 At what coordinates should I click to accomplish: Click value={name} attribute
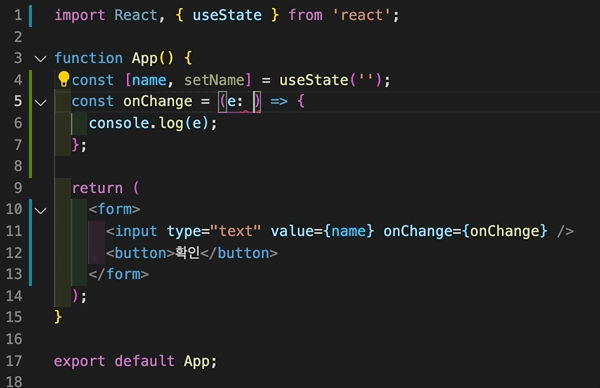(322, 231)
